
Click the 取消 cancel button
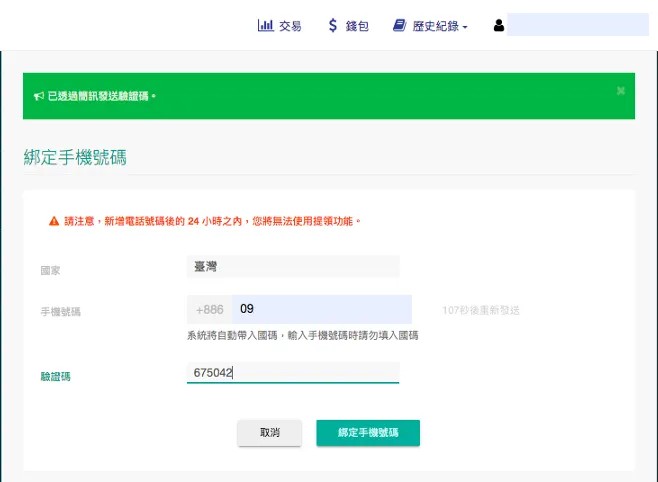tap(269, 432)
